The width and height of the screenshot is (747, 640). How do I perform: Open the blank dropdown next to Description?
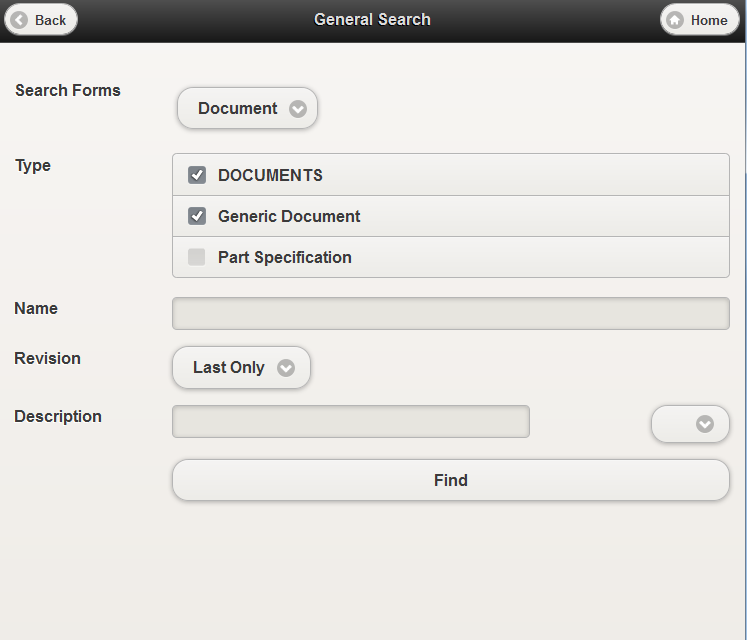pos(690,424)
